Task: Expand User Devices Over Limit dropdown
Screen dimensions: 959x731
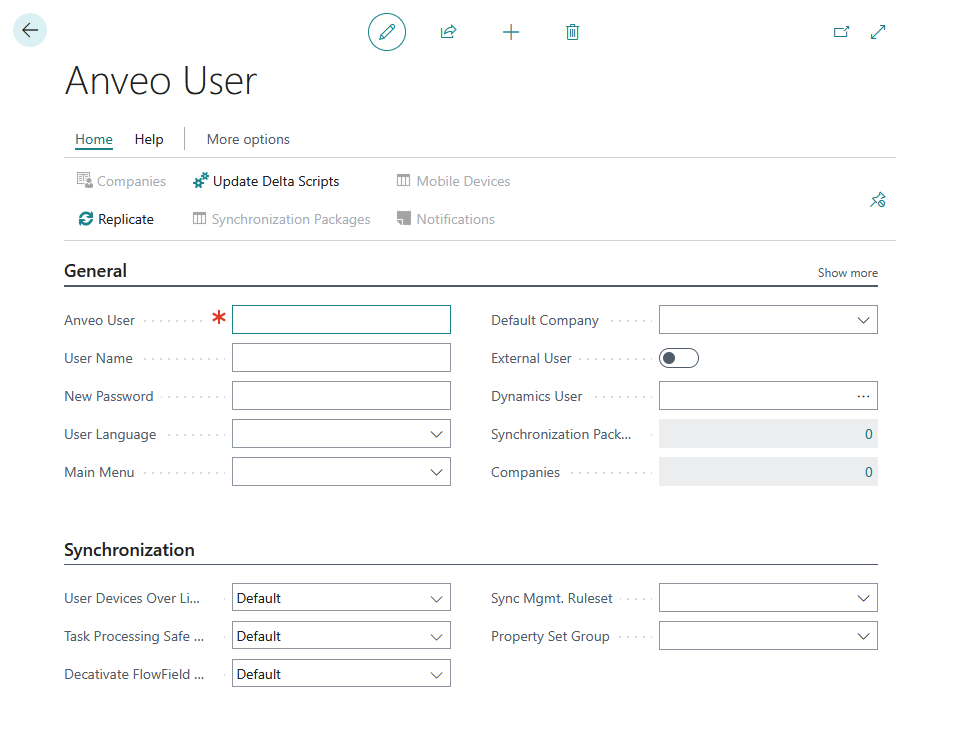Action: (x=436, y=599)
